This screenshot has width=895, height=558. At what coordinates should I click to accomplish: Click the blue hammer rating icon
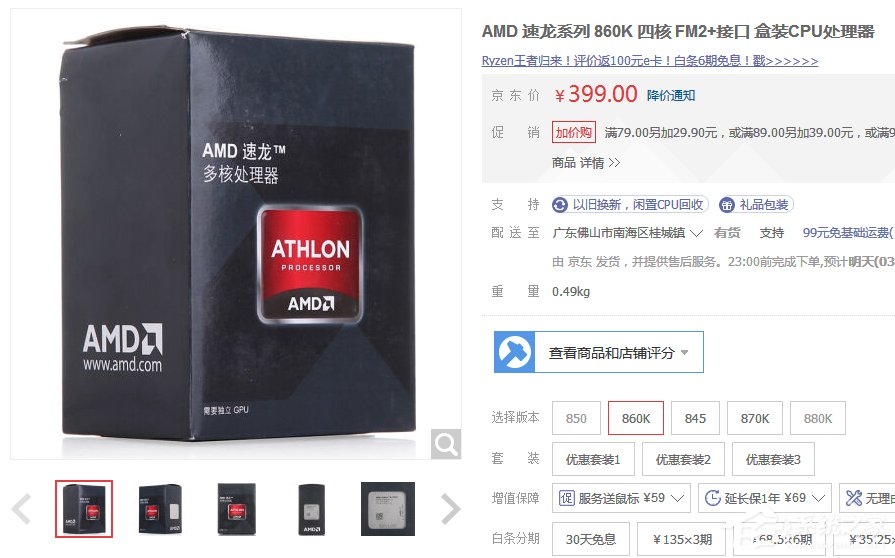pos(514,352)
